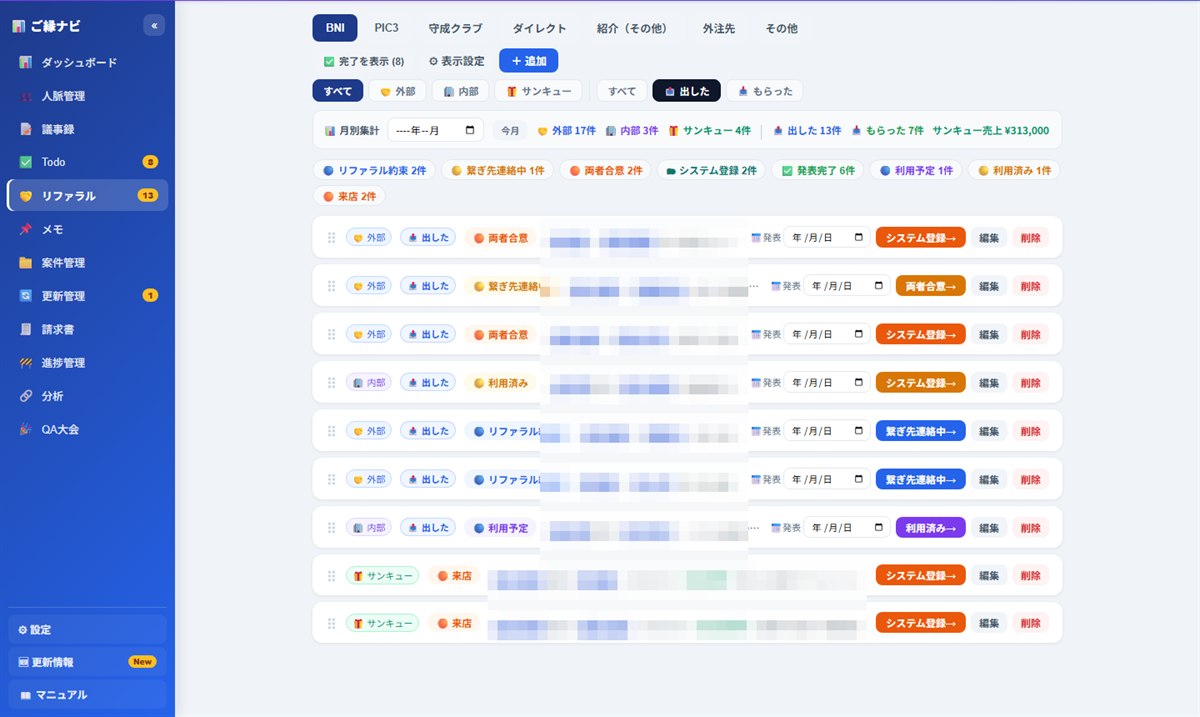Open the 守成クラブ tab
The width and height of the screenshot is (1200, 717).
tap(455, 28)
